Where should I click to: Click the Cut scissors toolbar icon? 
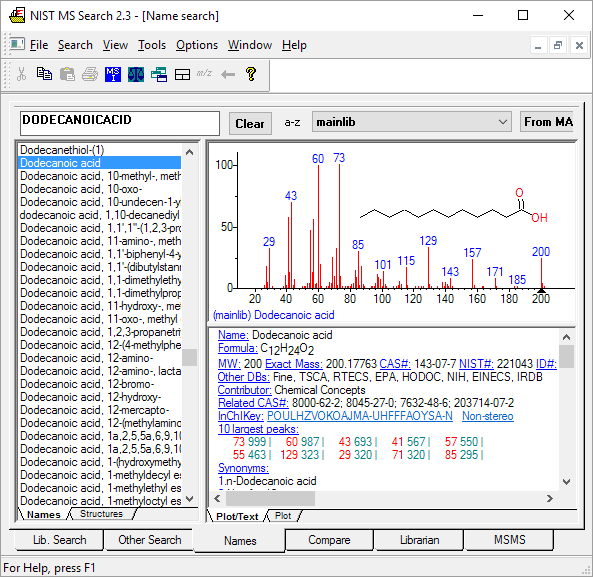point(22,74)
